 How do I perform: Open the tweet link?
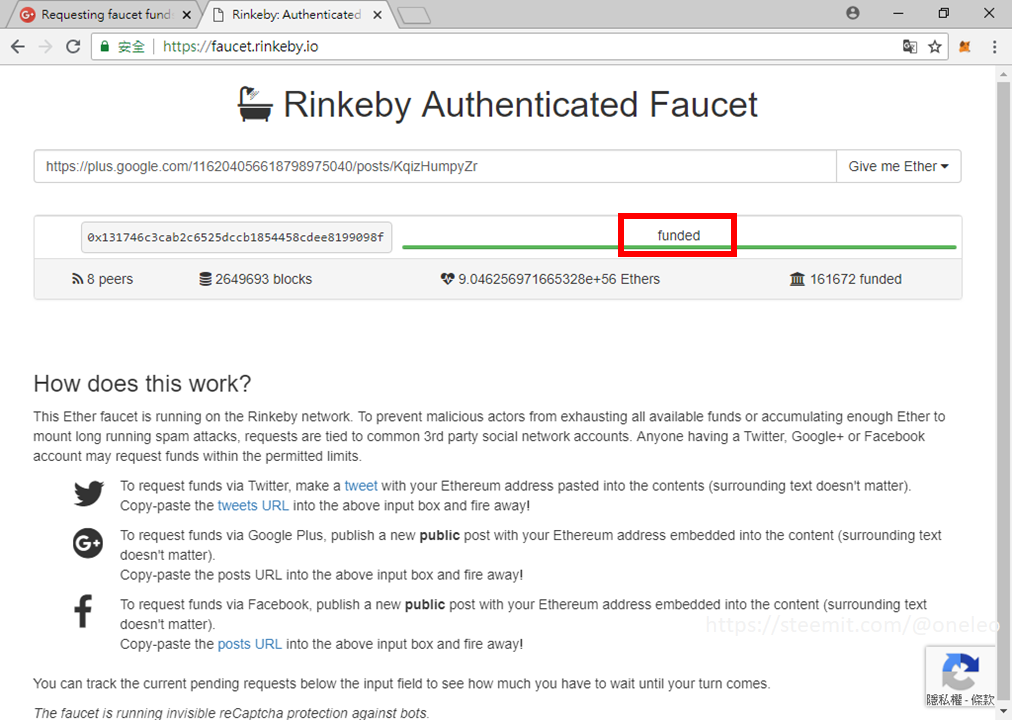click(x=361, y=486)
